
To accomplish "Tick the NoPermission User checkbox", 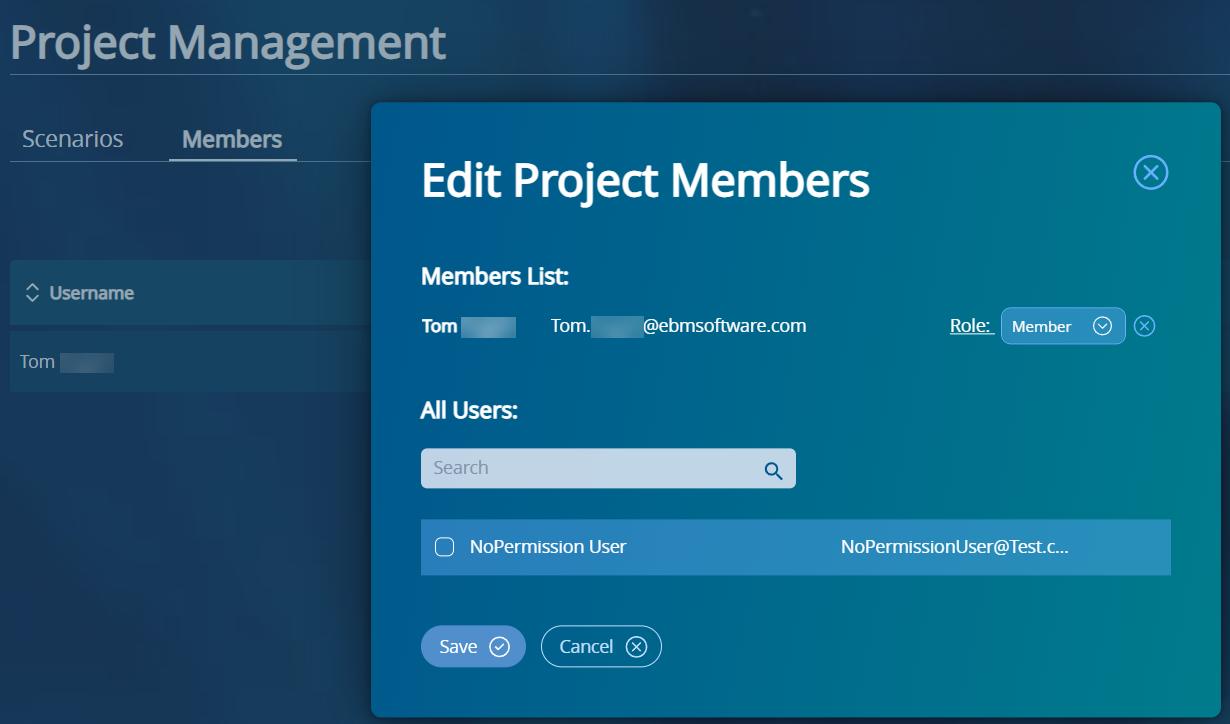I will [x=445, y=547].
